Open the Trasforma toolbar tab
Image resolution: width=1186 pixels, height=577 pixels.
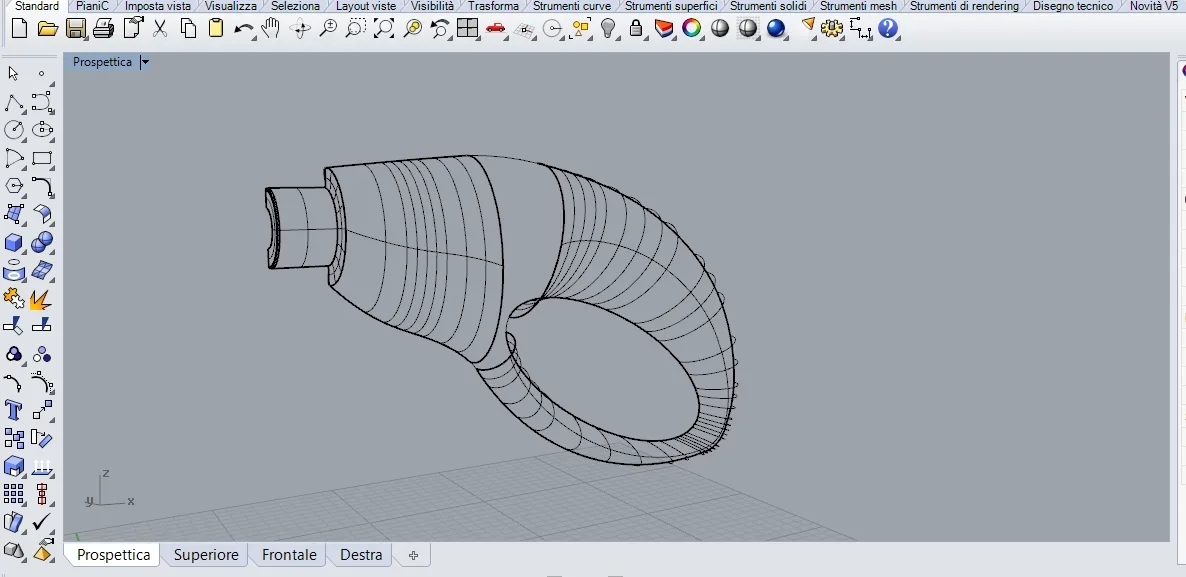(x=493, y=6)
